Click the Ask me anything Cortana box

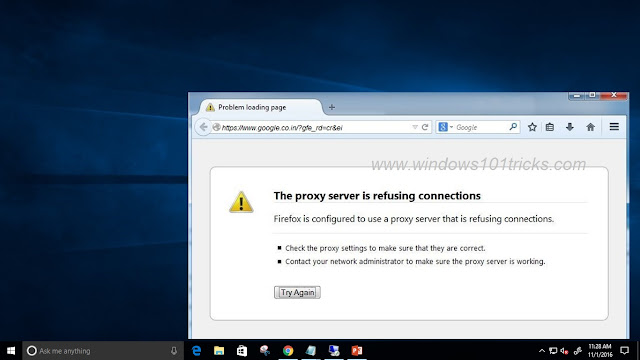pyautogui.click(x=103, y=351)
